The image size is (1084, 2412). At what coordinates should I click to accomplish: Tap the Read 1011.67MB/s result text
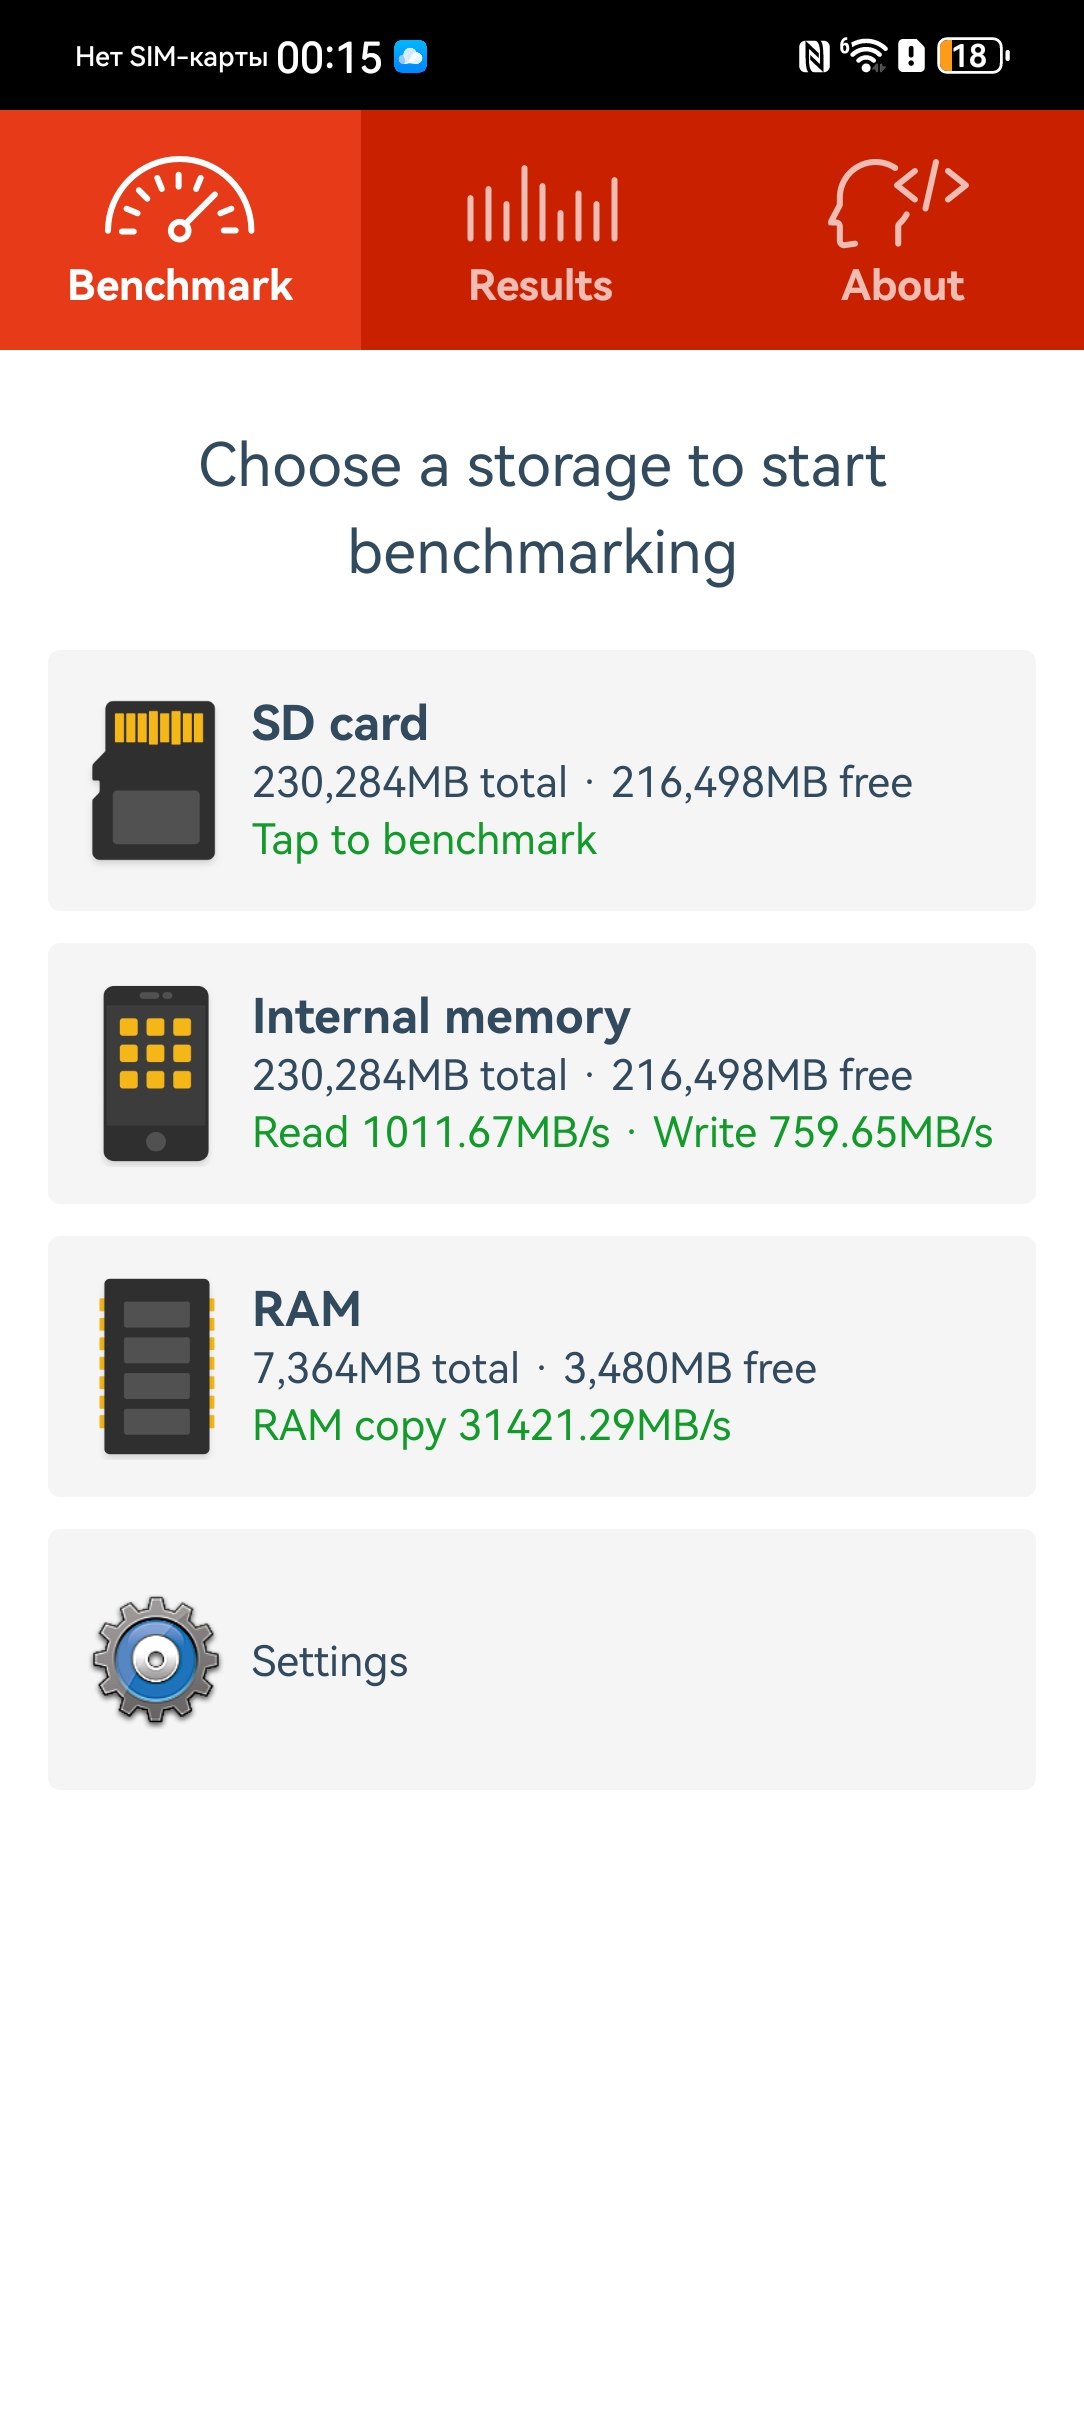[431, 1133]
